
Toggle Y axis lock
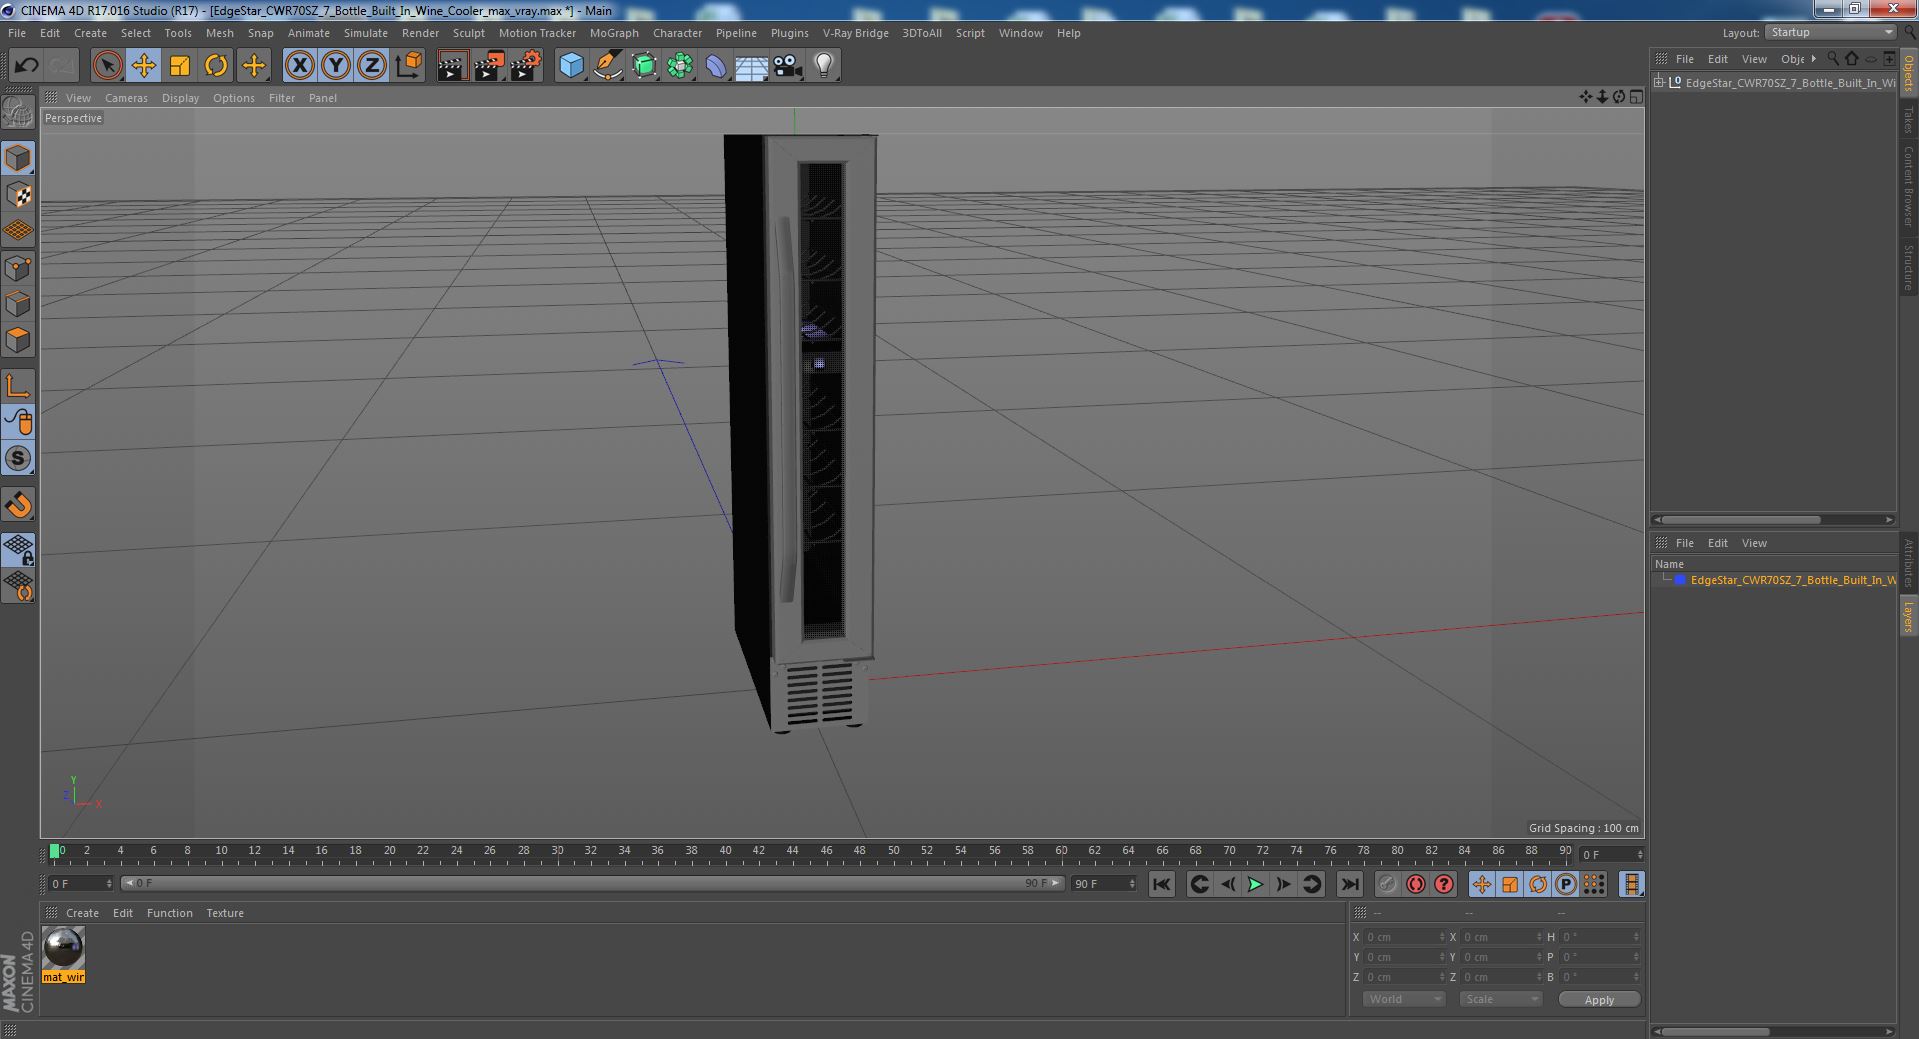(x=335, y=66)
